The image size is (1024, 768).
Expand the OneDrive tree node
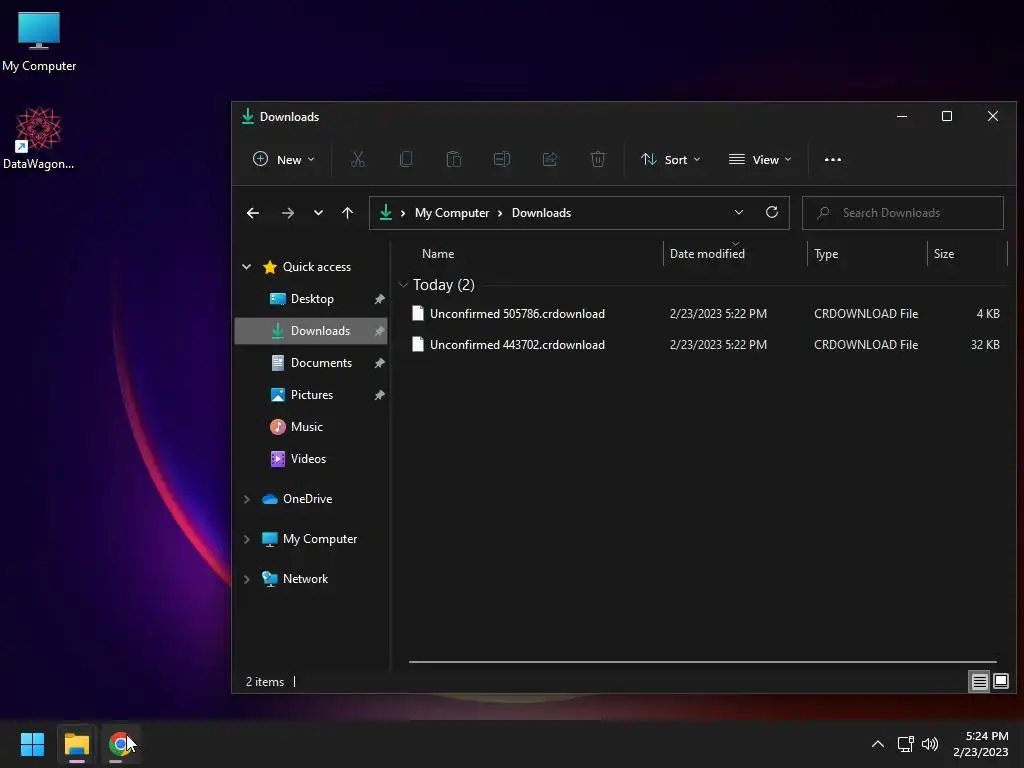[247, 499]
